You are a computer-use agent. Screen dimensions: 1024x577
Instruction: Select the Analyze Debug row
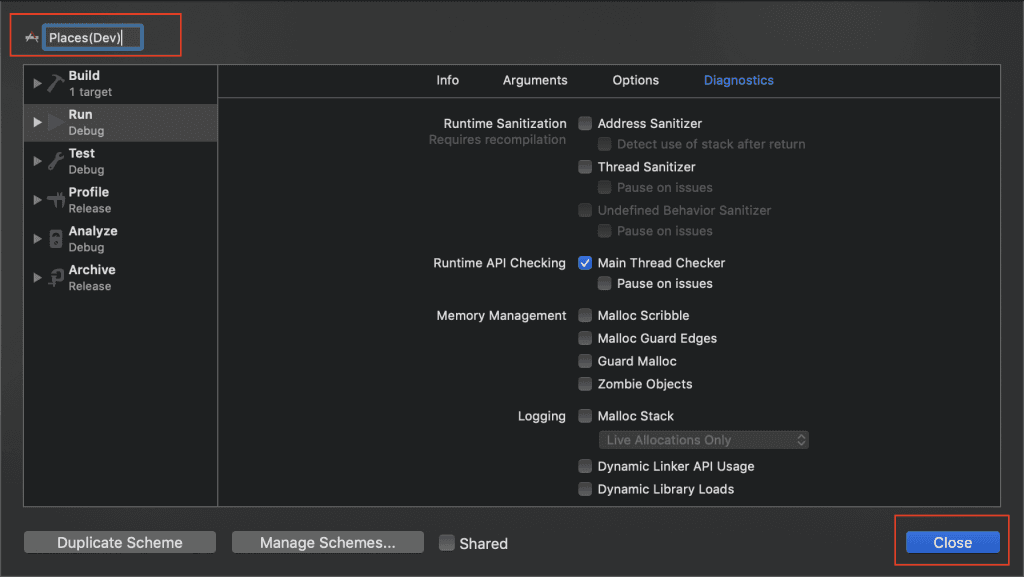coord(121,239)
